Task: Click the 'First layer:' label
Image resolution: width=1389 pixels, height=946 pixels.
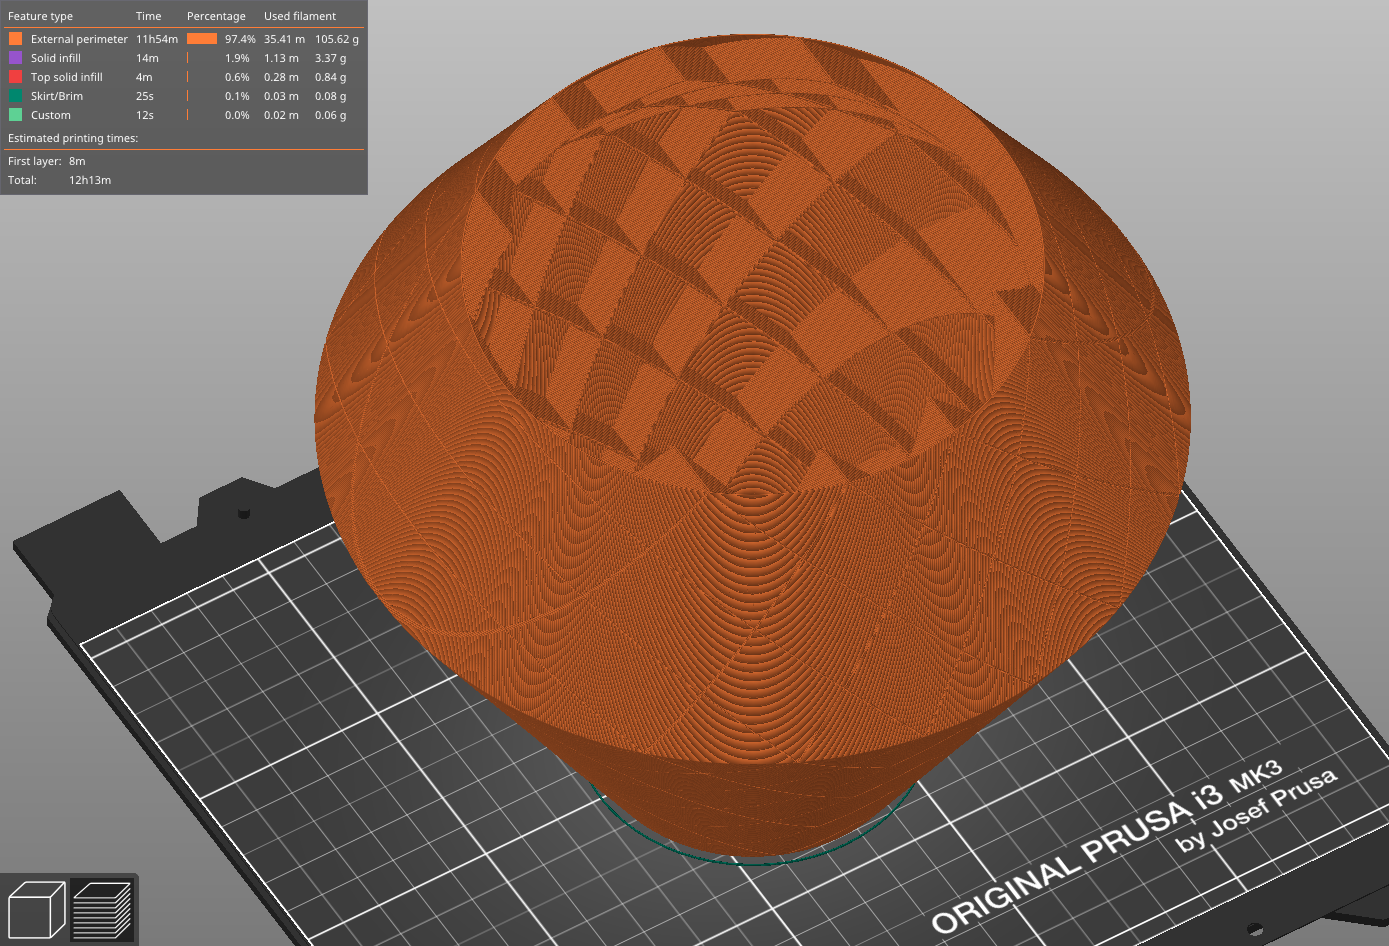Action: [35, 161]
